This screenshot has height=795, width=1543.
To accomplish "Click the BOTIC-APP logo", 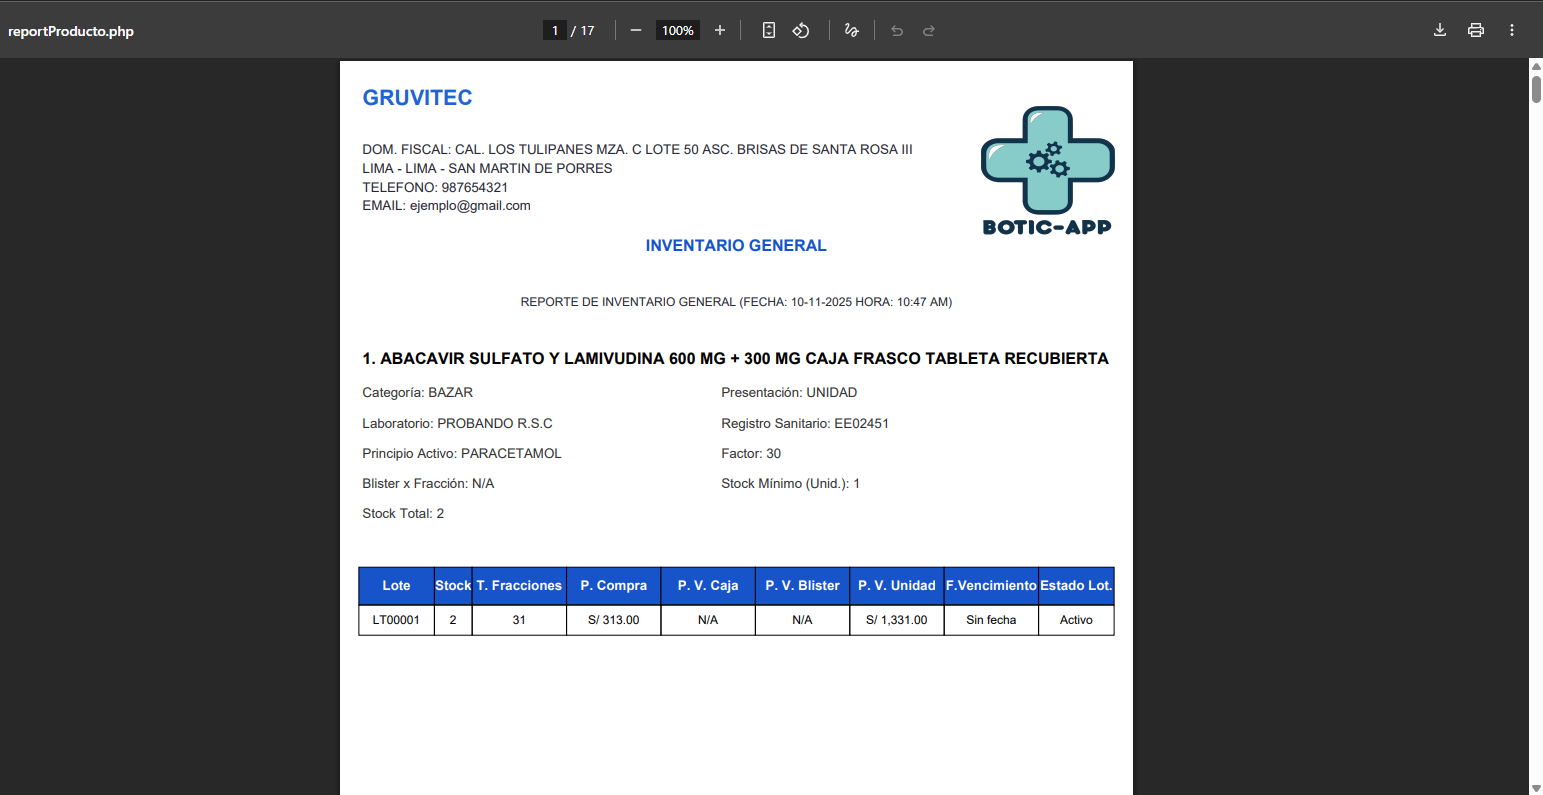I will coord(1046,168).
